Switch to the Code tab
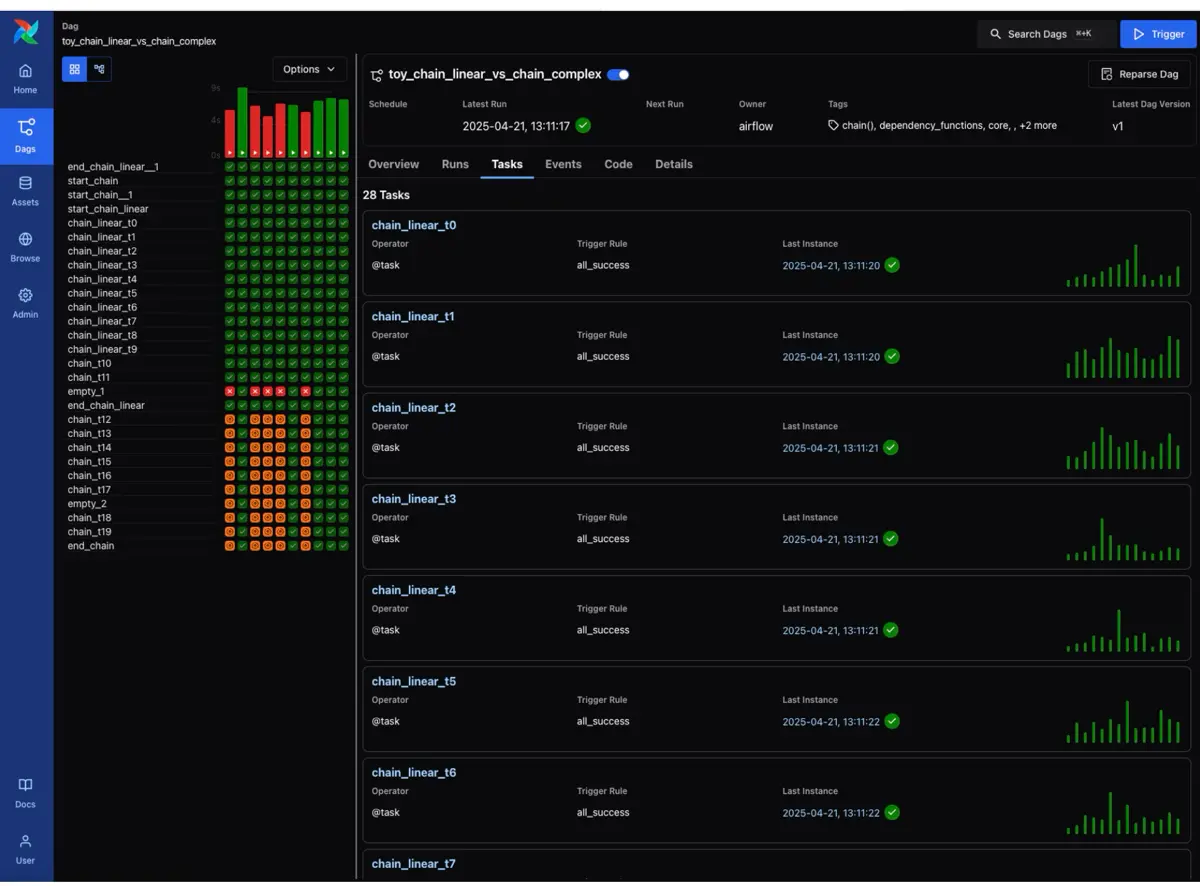Viewport: 1200px width, 886px height. coord(618,164)
